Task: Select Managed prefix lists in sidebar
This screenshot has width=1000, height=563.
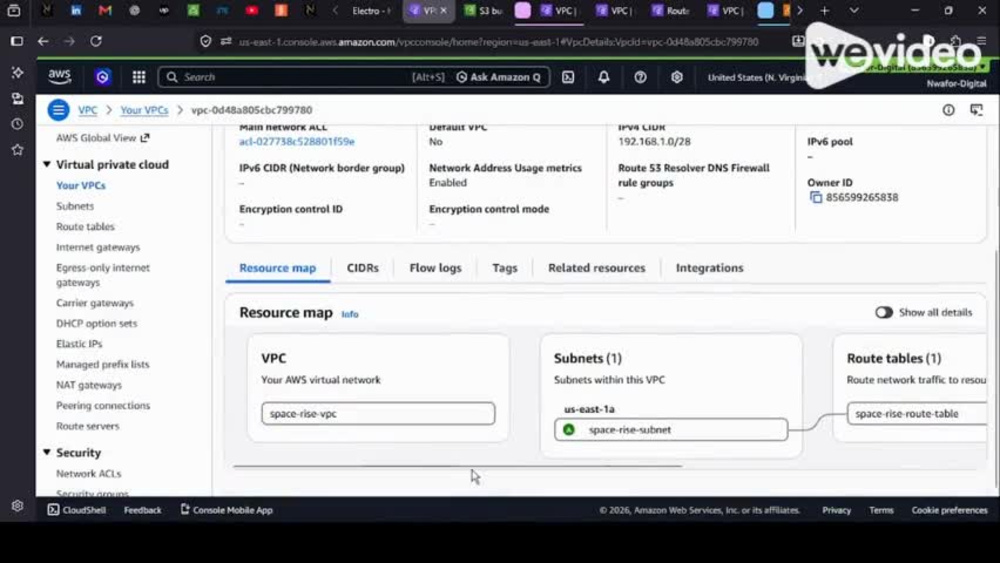Action: [x=103, y=364]
